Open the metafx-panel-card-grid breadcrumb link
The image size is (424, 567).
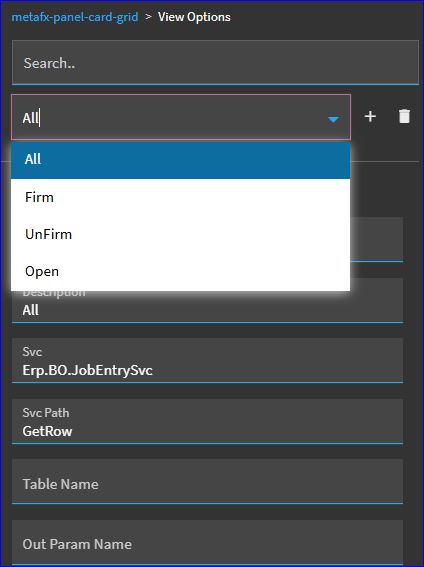[x=75, y=17]
